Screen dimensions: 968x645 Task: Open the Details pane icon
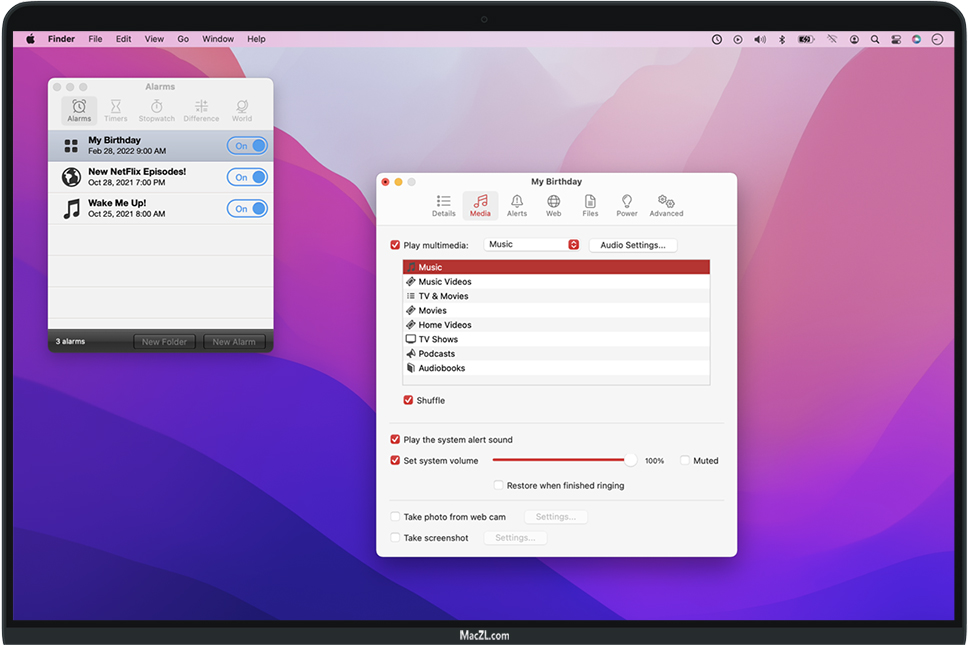[x=444, y=202]
